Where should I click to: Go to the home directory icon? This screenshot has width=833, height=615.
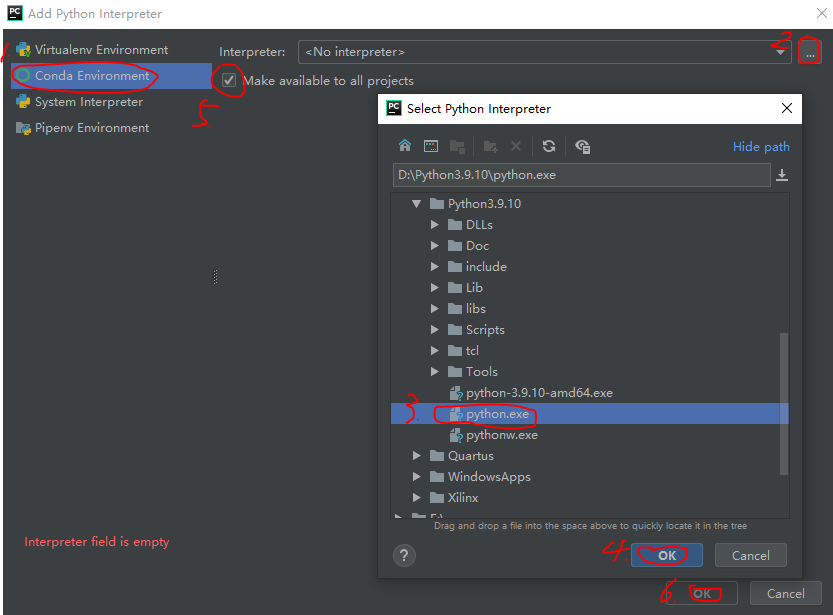[405, 146]
